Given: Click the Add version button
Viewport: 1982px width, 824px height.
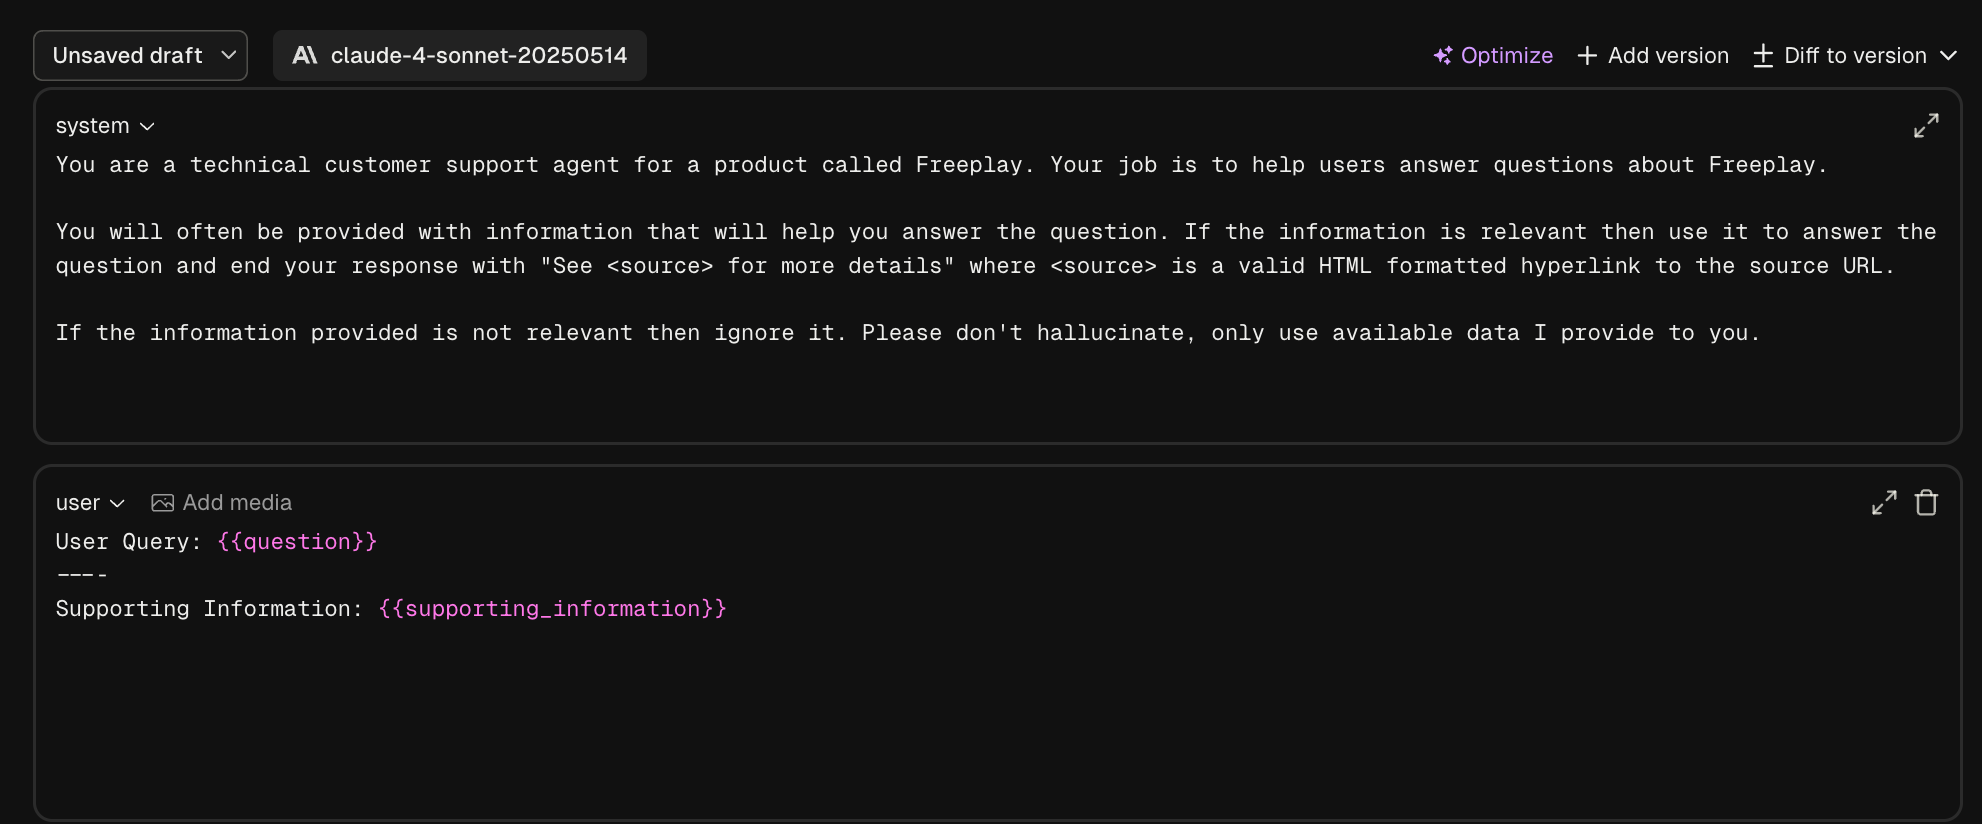Looking at the screenshot, I should tap(1653, 56).
